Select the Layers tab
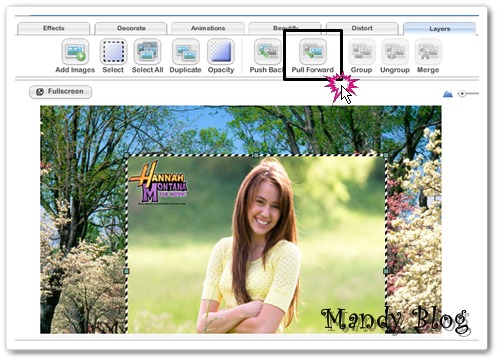 440,29
